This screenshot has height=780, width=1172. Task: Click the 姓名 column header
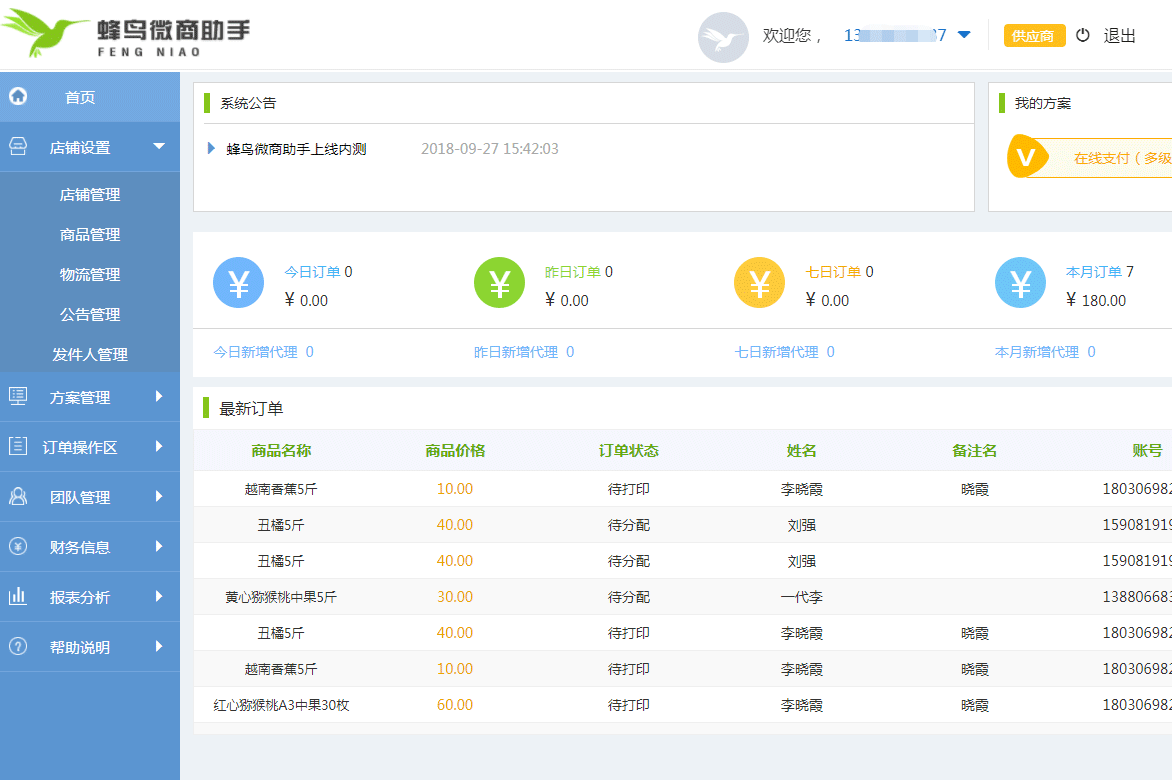(801, 451)
